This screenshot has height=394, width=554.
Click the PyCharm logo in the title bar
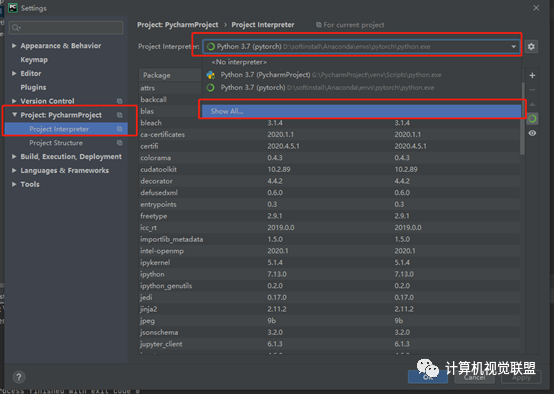coord(13,8)
